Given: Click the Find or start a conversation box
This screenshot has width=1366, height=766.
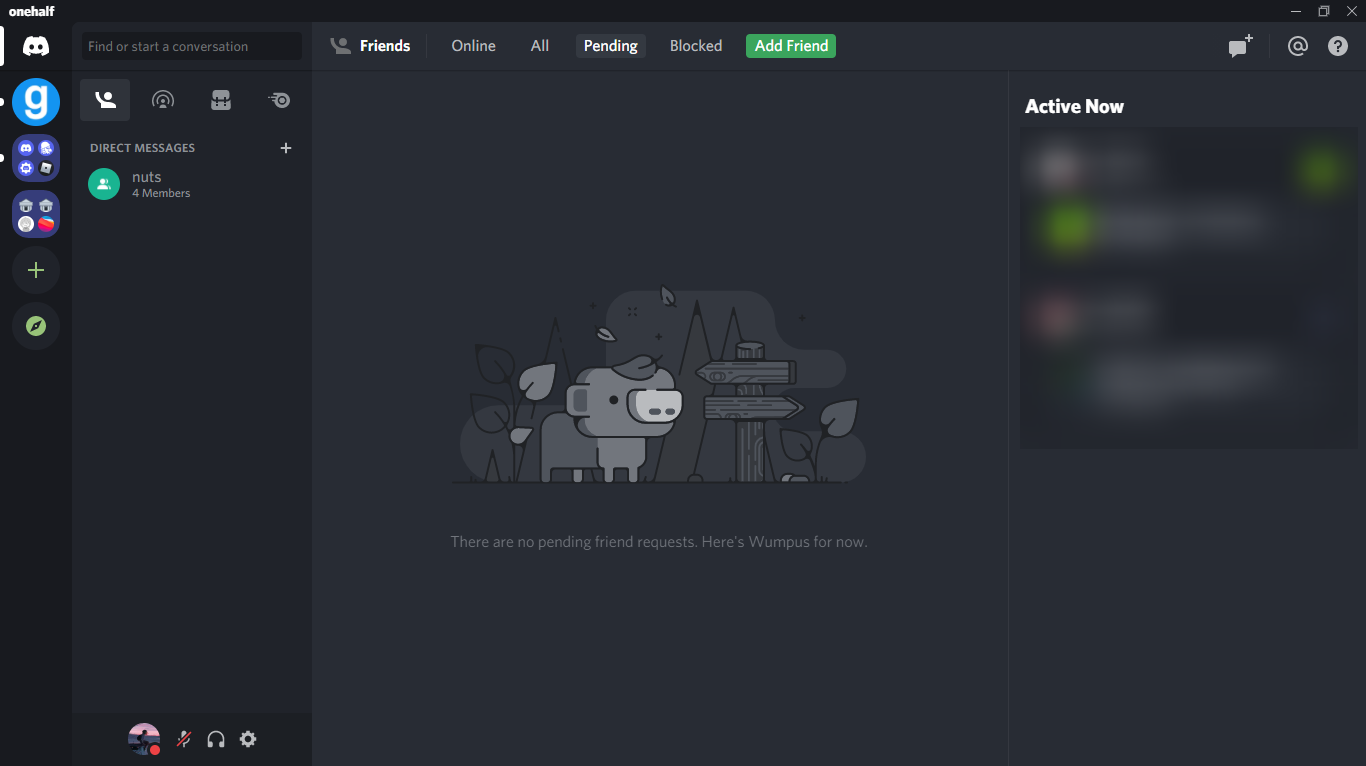Looking at the screenshot, I should pos(192,46).
